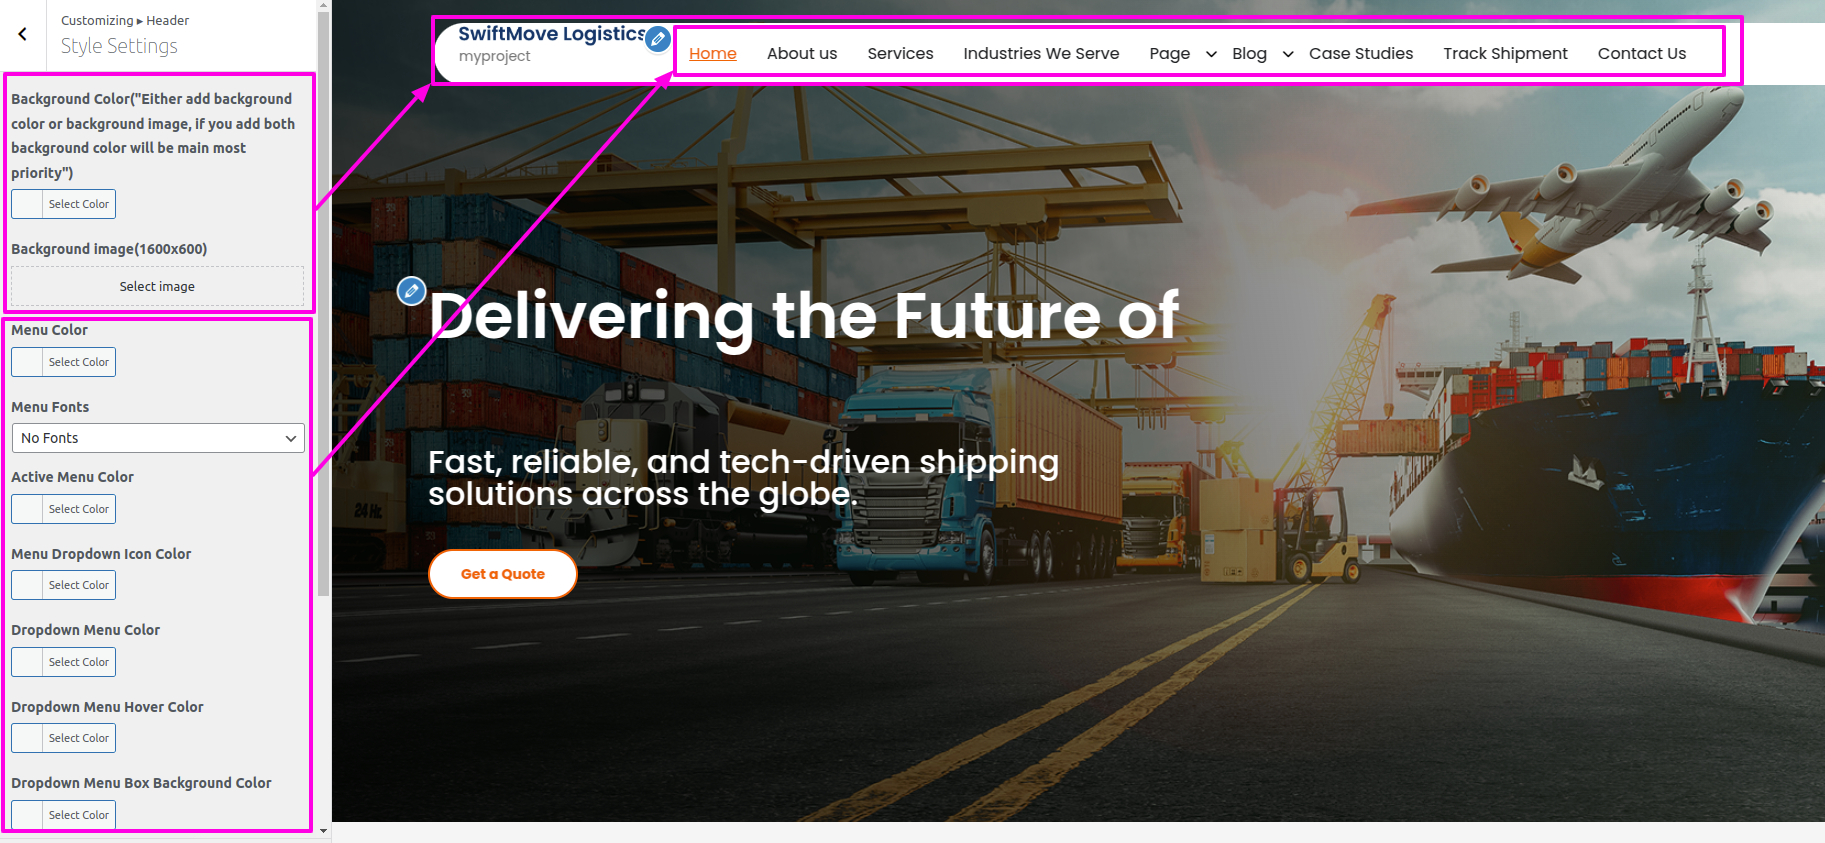This screenshot has height=843, width=1825.
Task: Click the SwiftMove Logistics site title
Action: pos(551,34)
